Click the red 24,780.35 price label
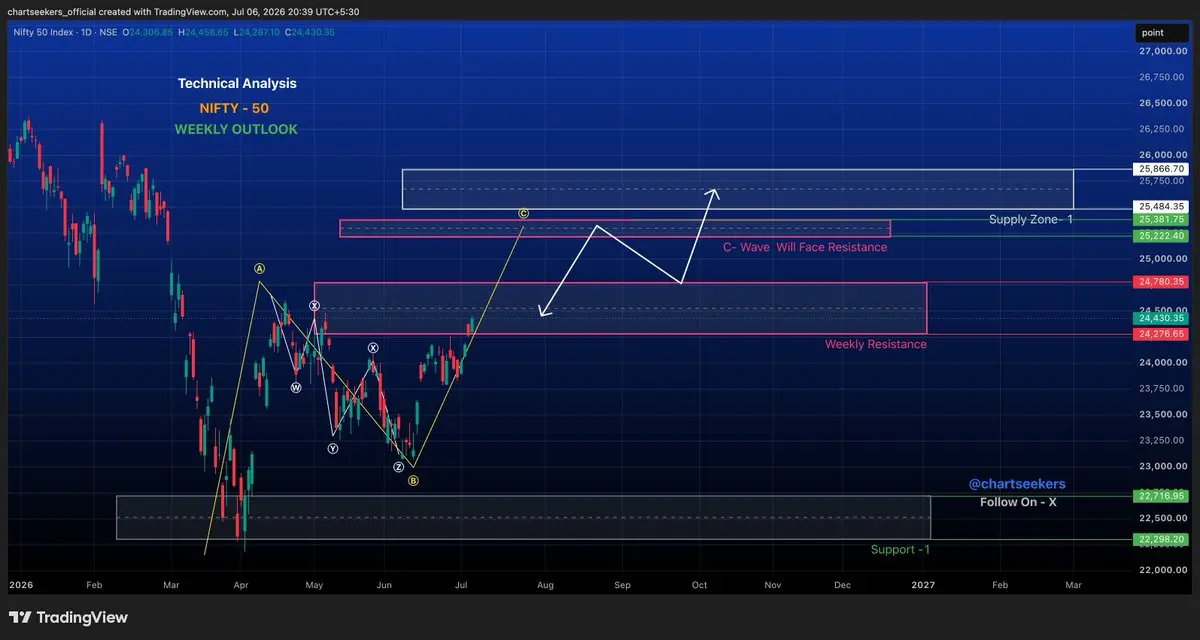The width and height of the screenshot is (1200, 640). tap(1161, 282)
